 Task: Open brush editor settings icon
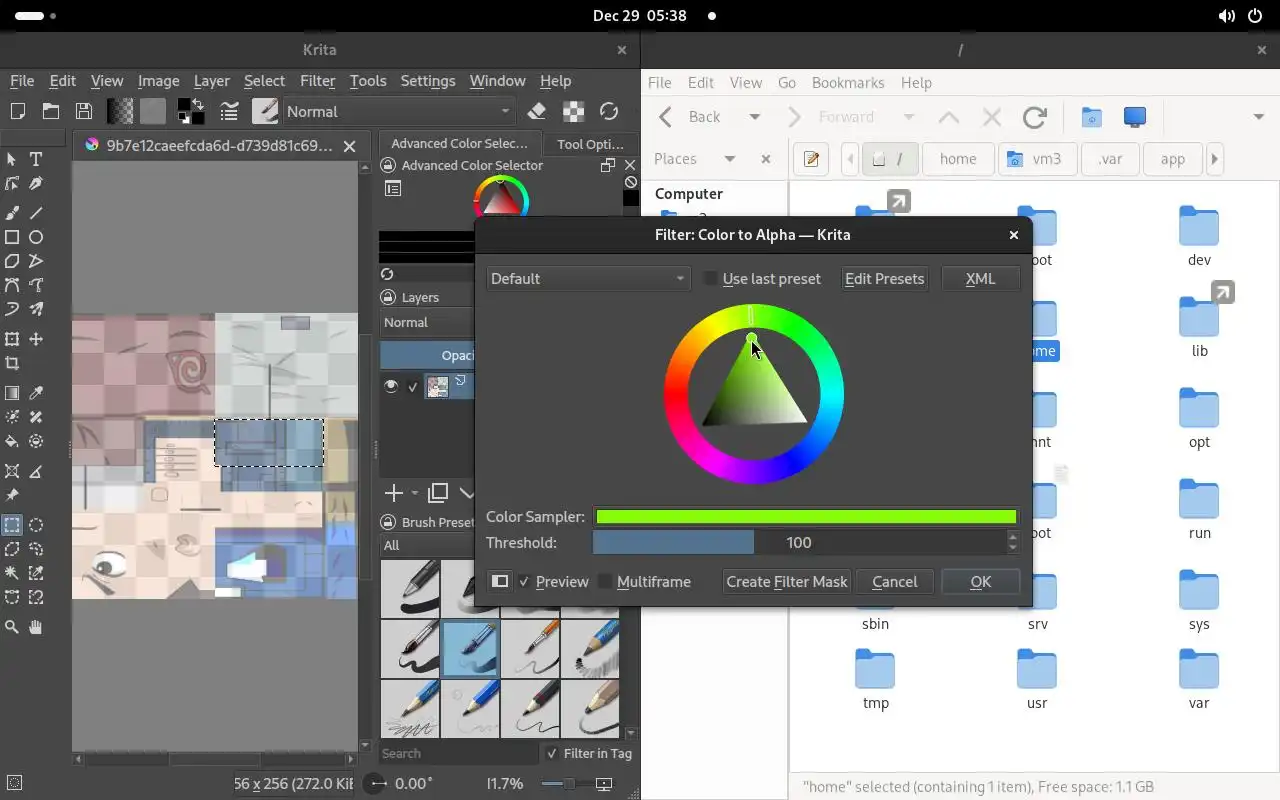[x=229, y=111]
